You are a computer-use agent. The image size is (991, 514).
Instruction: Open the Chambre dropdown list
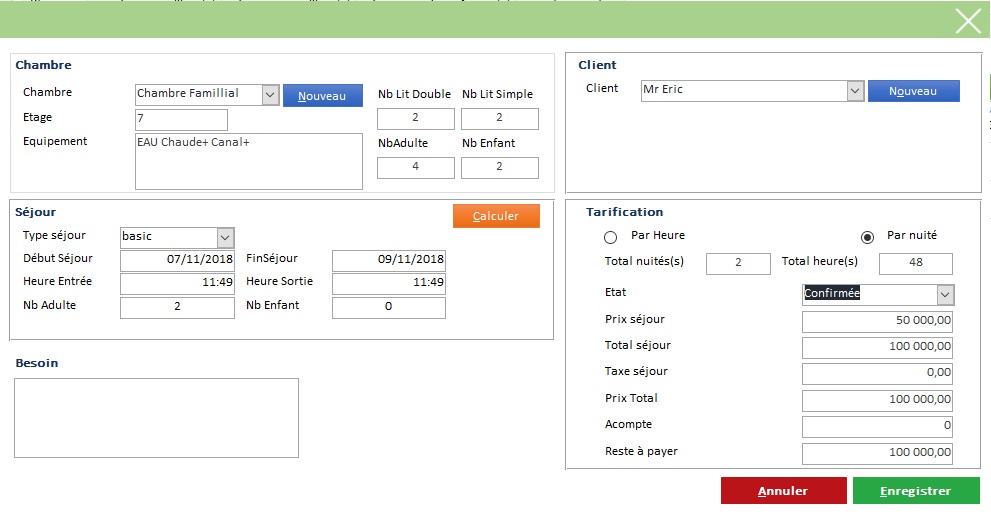point(269,95)
